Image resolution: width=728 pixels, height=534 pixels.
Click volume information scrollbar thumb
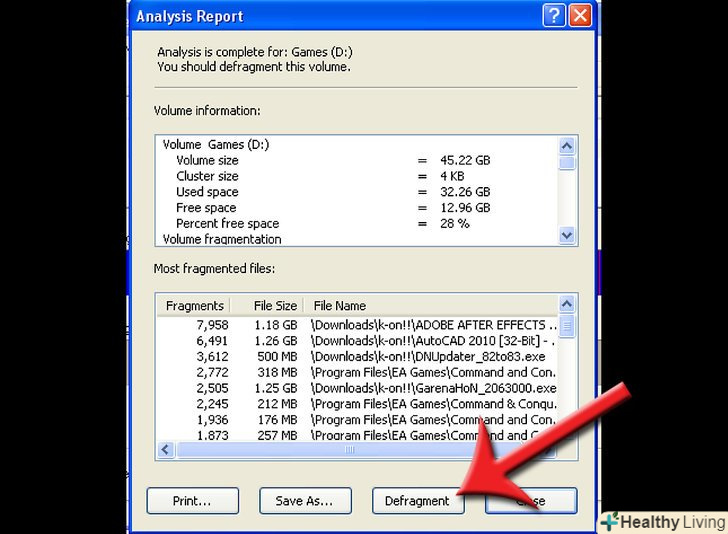coord(566,163)
